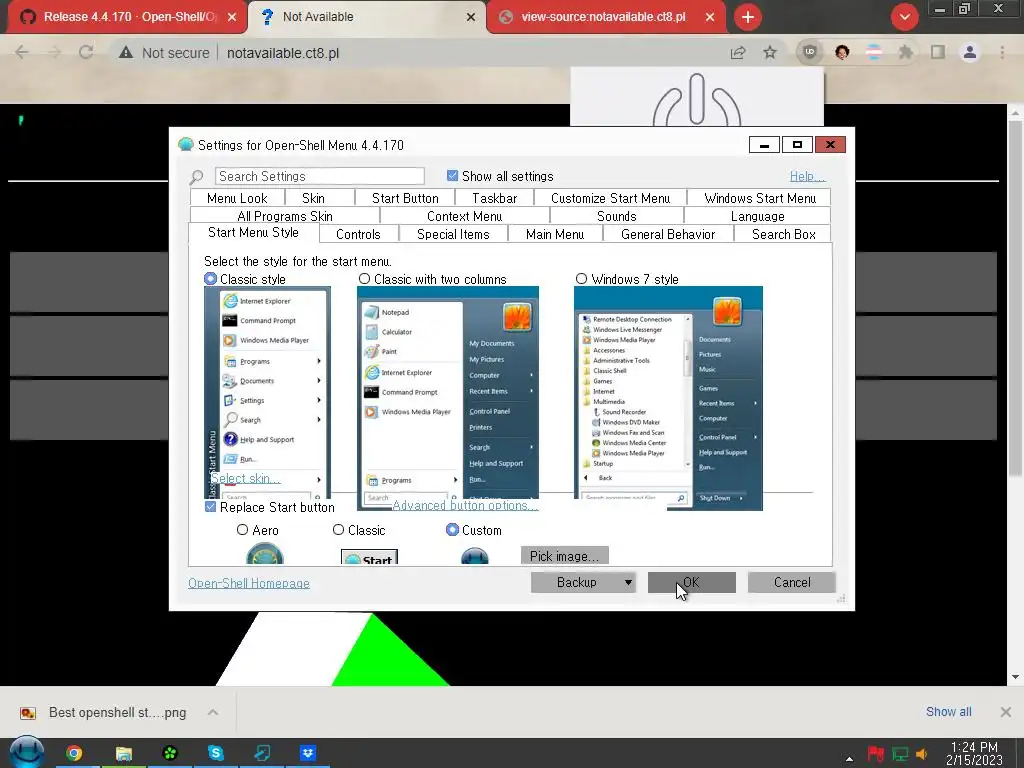Open the Menu Look tab
This screenshot has width=1024, height=768.
pos(237,198)
